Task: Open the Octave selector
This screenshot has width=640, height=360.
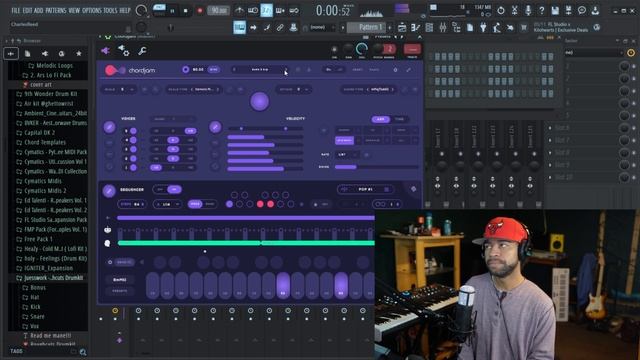Action: click(293, 89)
